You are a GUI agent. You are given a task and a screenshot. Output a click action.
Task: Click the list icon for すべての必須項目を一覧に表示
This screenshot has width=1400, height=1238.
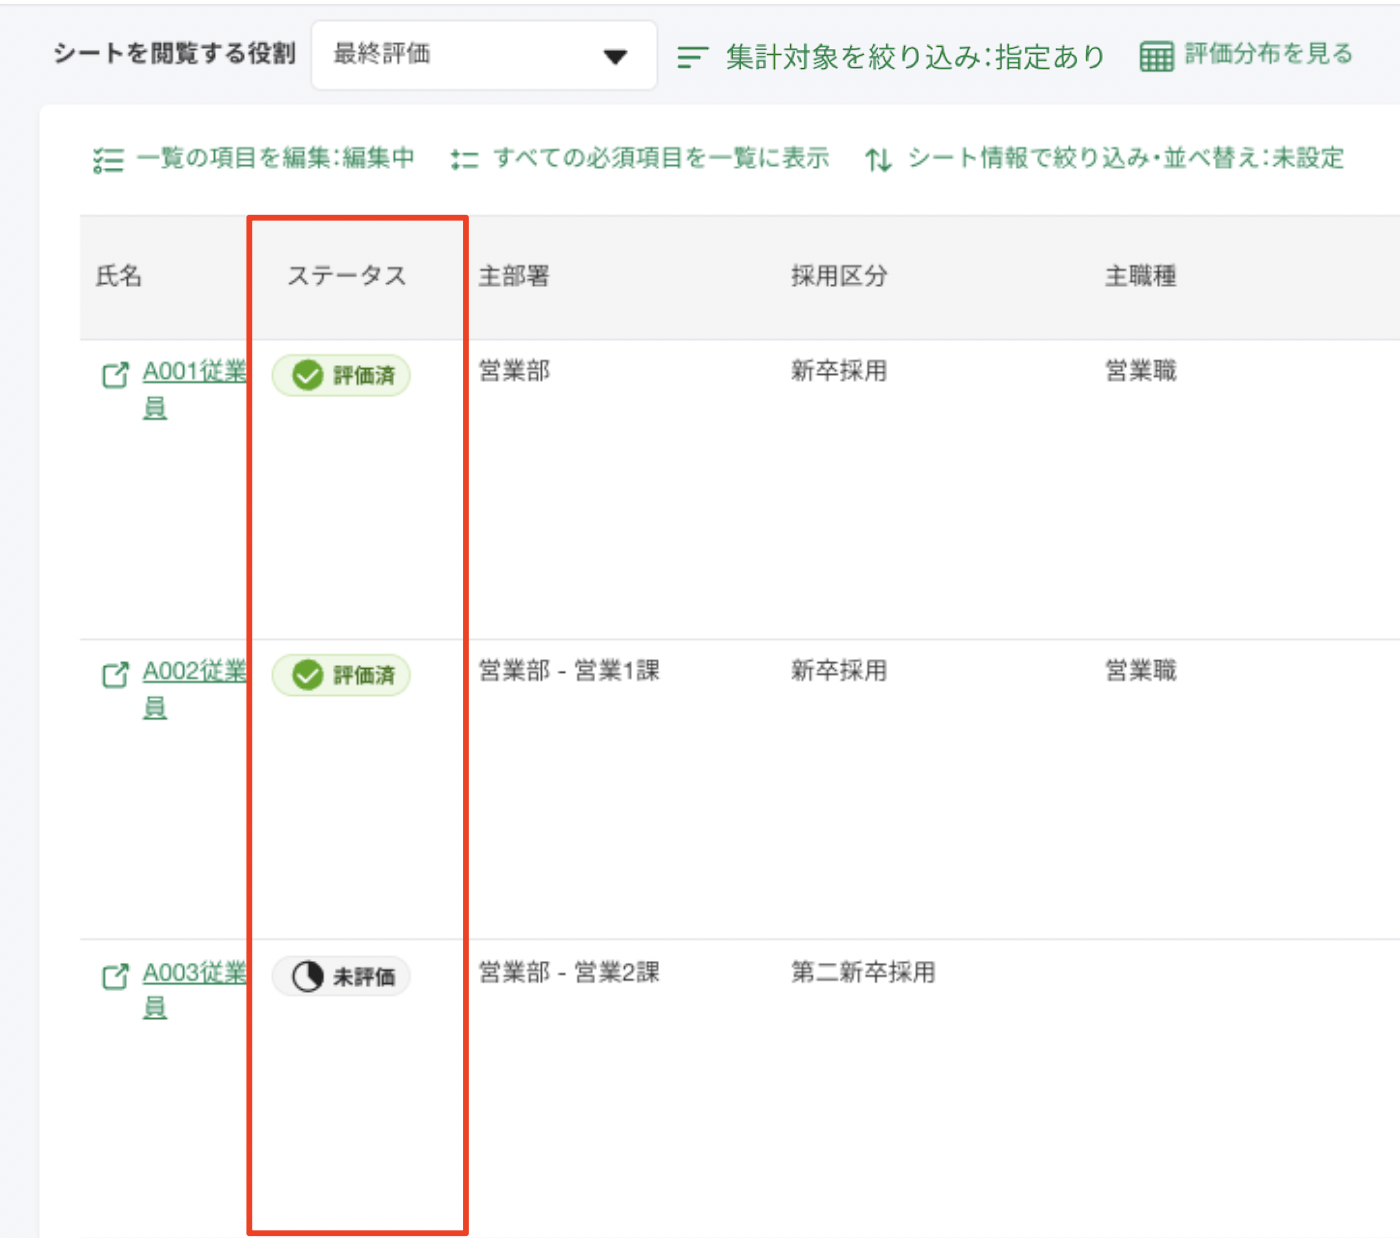464,159
